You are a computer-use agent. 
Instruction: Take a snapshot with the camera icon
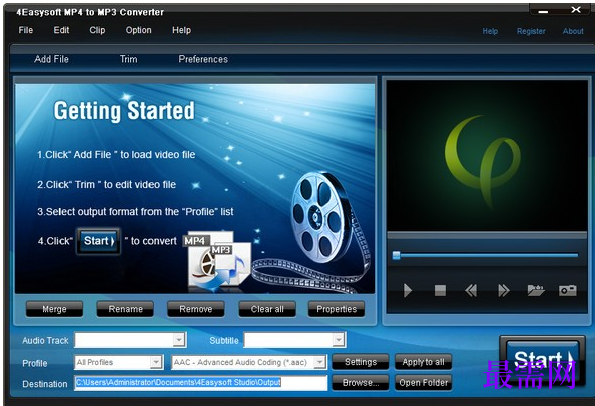[568, 290]
